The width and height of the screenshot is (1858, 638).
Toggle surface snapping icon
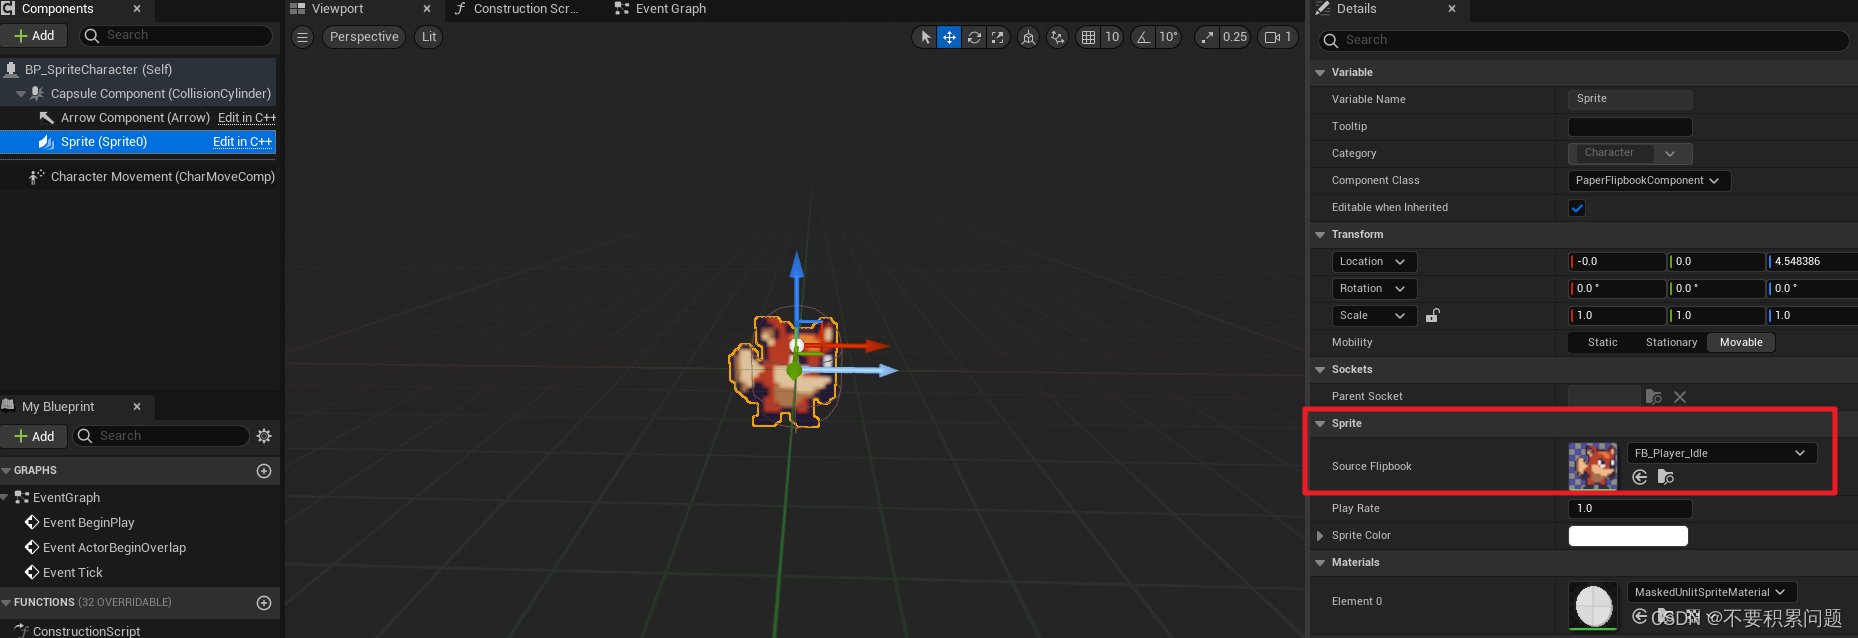(x=1057, y=37)
